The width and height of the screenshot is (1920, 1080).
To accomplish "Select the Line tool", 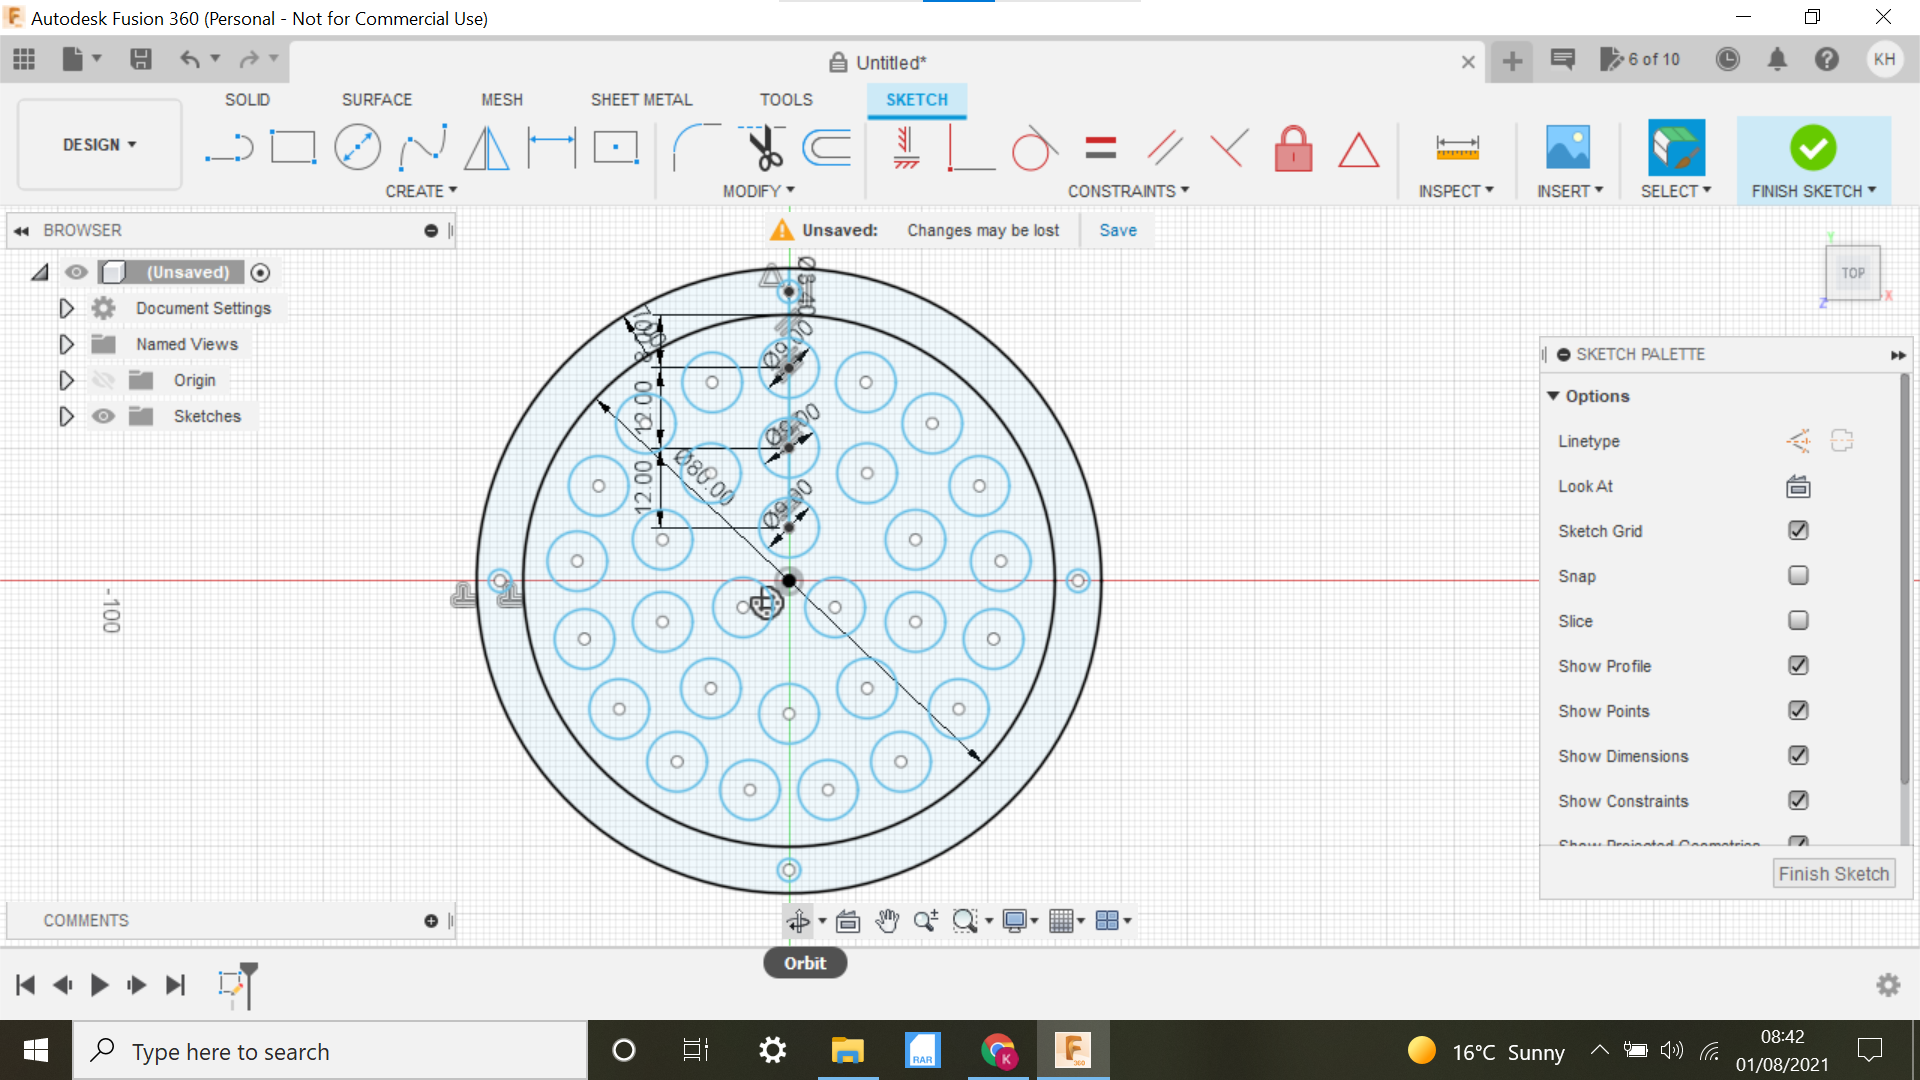I will [x=228, y=147].
